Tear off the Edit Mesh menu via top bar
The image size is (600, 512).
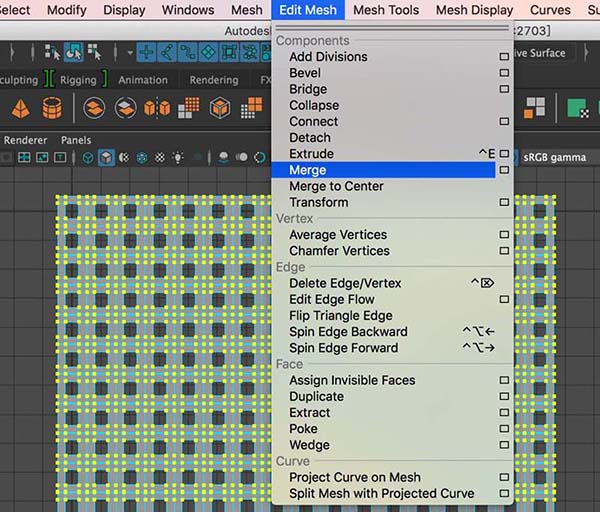pos(392,28)
